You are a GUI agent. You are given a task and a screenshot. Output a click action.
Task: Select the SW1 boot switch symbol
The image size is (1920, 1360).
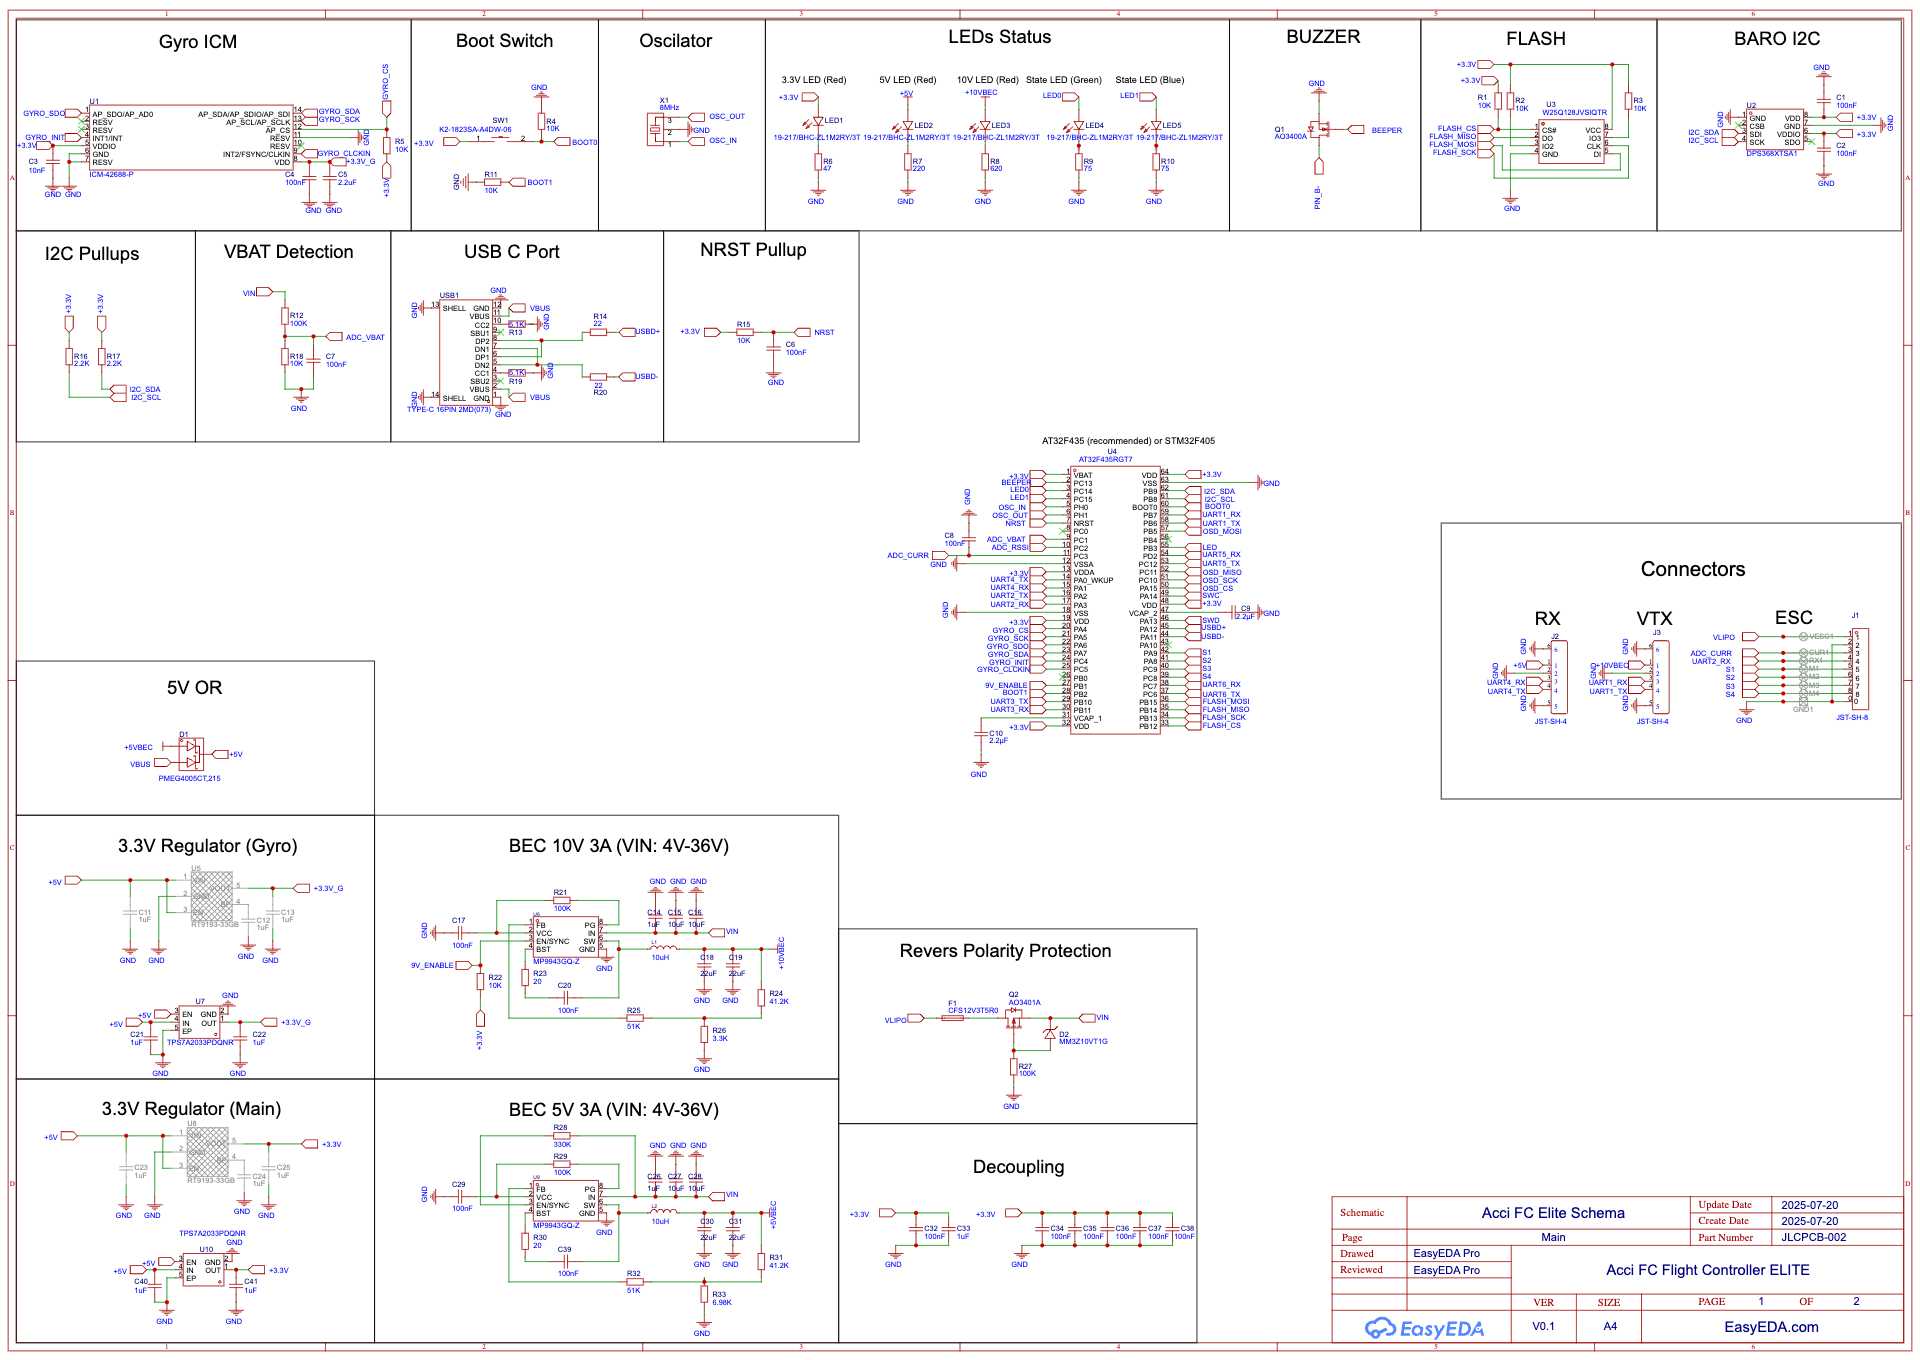(x=499, y=139)
